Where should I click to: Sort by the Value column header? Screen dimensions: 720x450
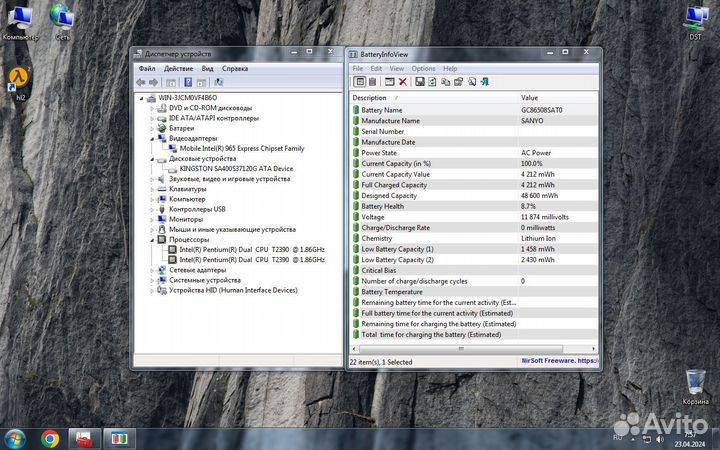pyautogui.click(x=558, y=98)
